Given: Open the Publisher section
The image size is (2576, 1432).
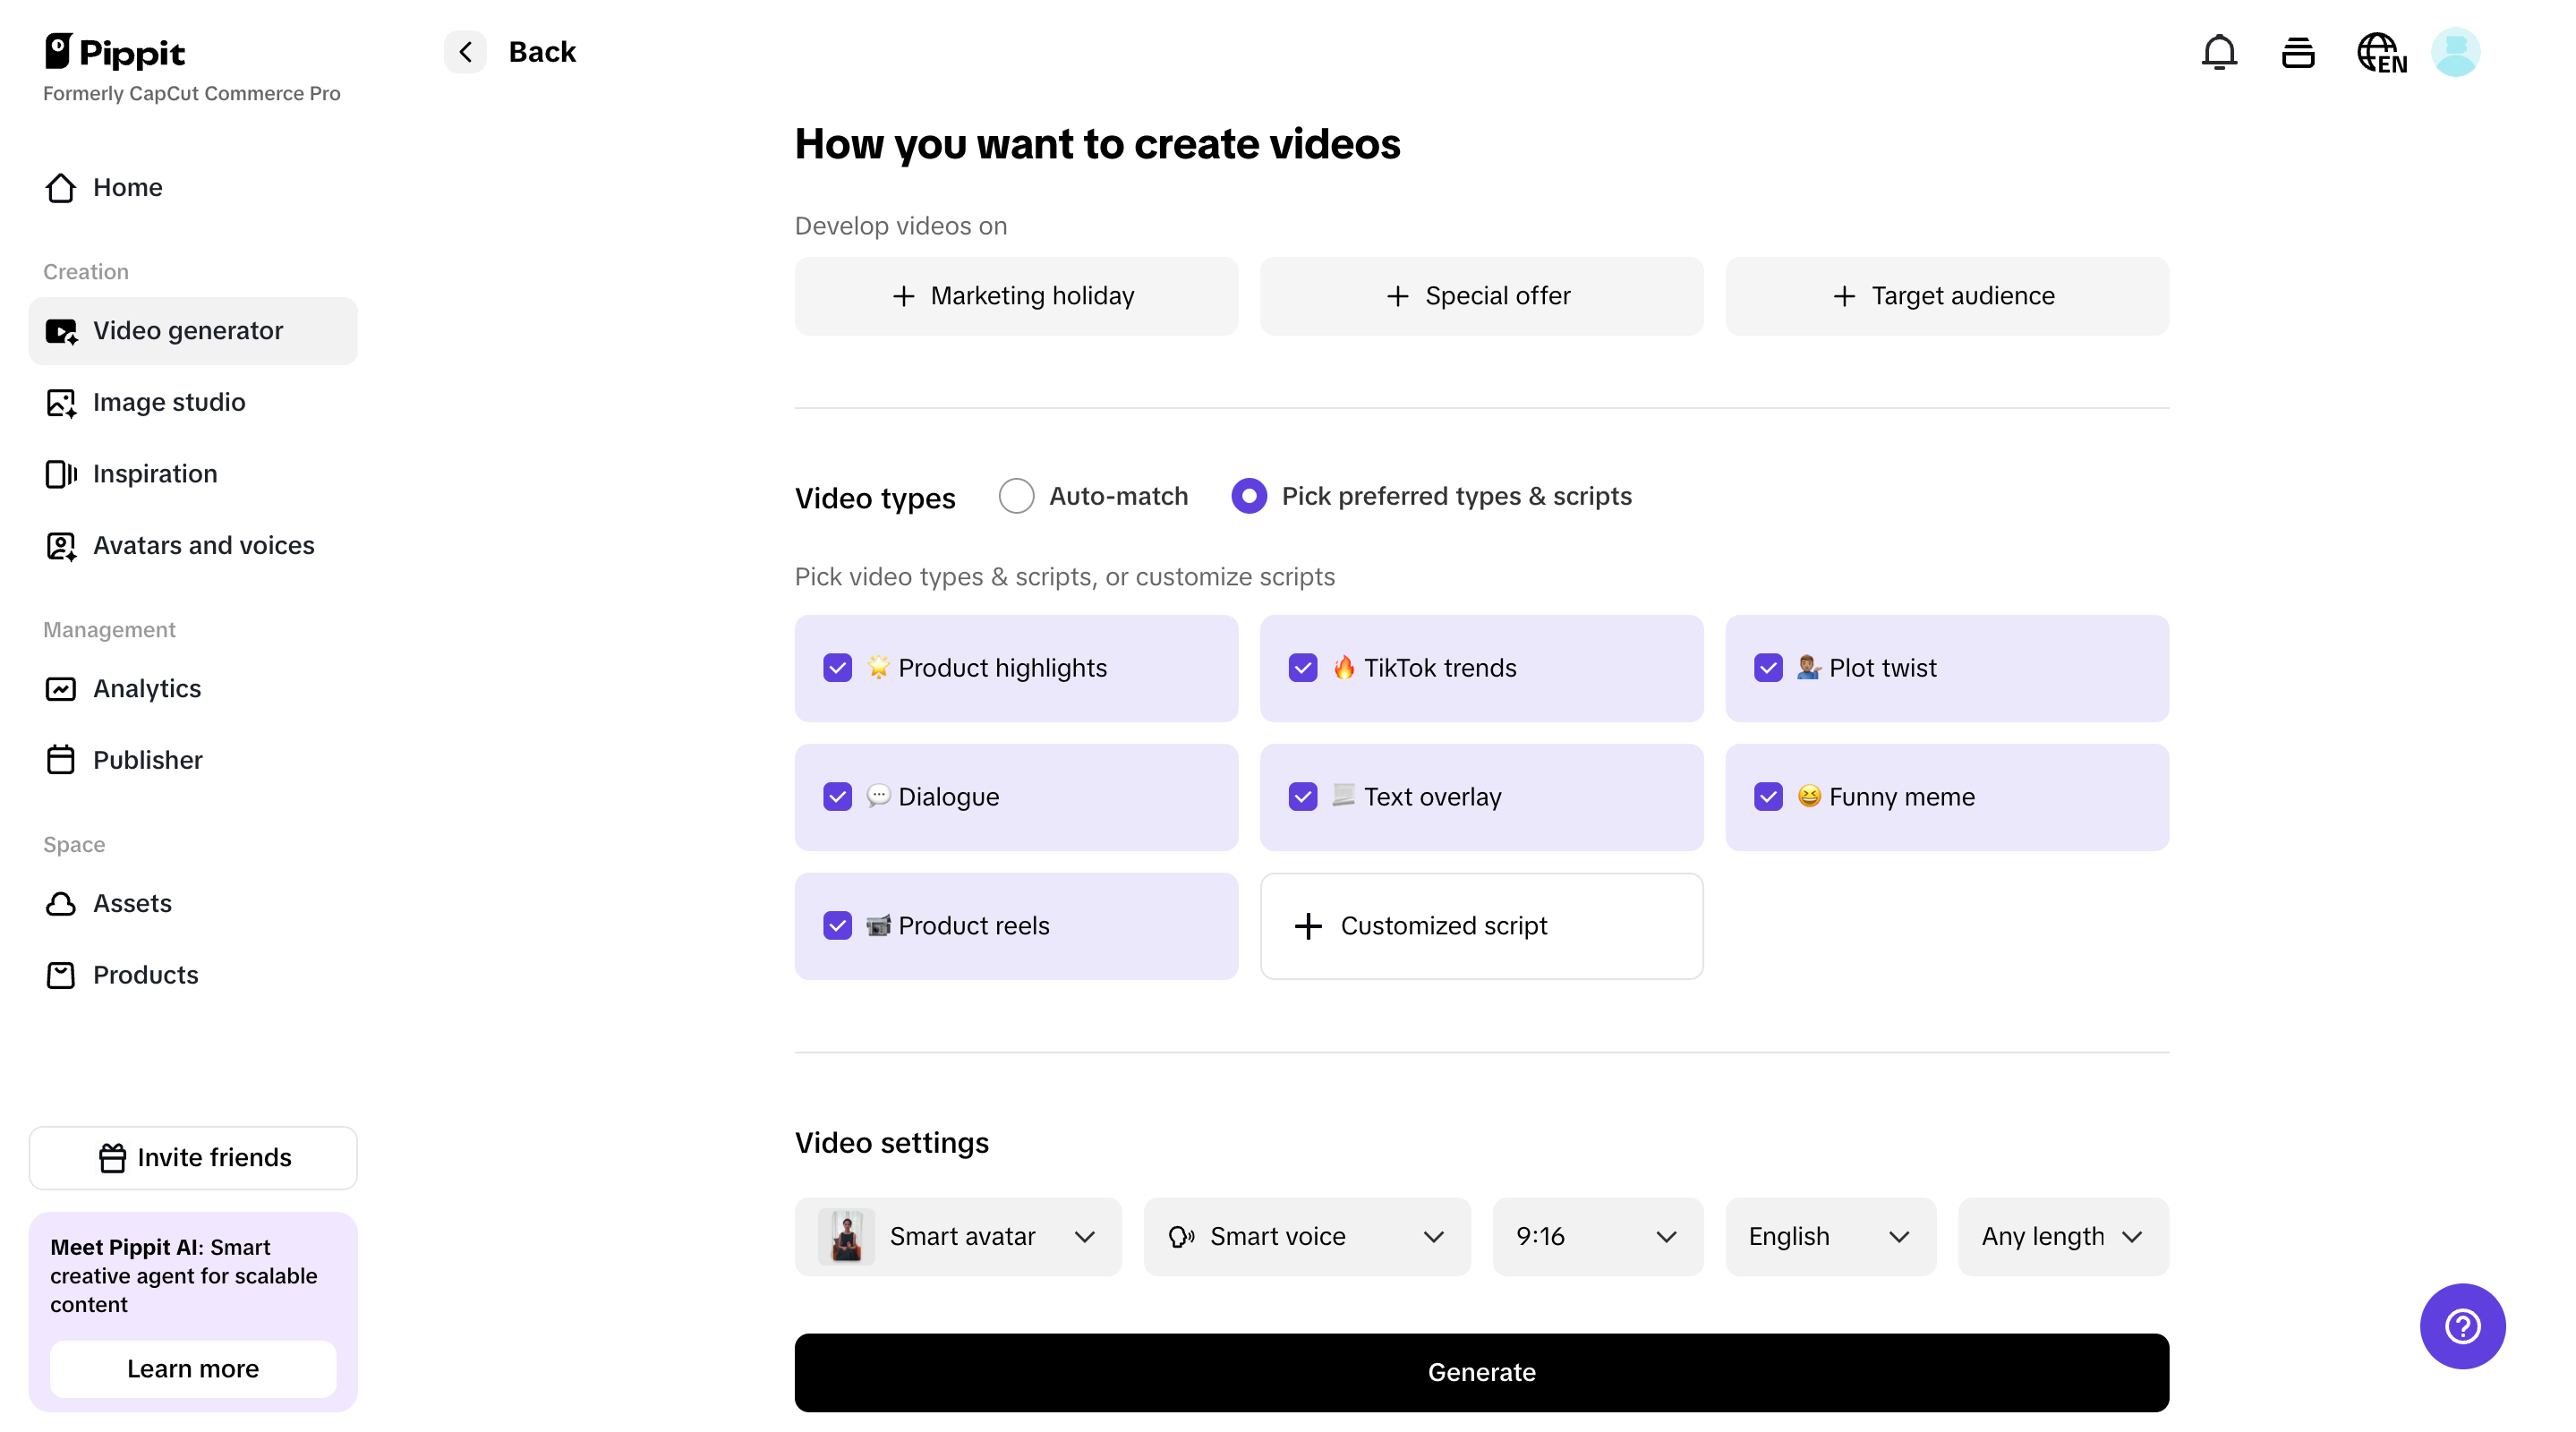Looking at the screenshot, I should [x=148, y=759].
